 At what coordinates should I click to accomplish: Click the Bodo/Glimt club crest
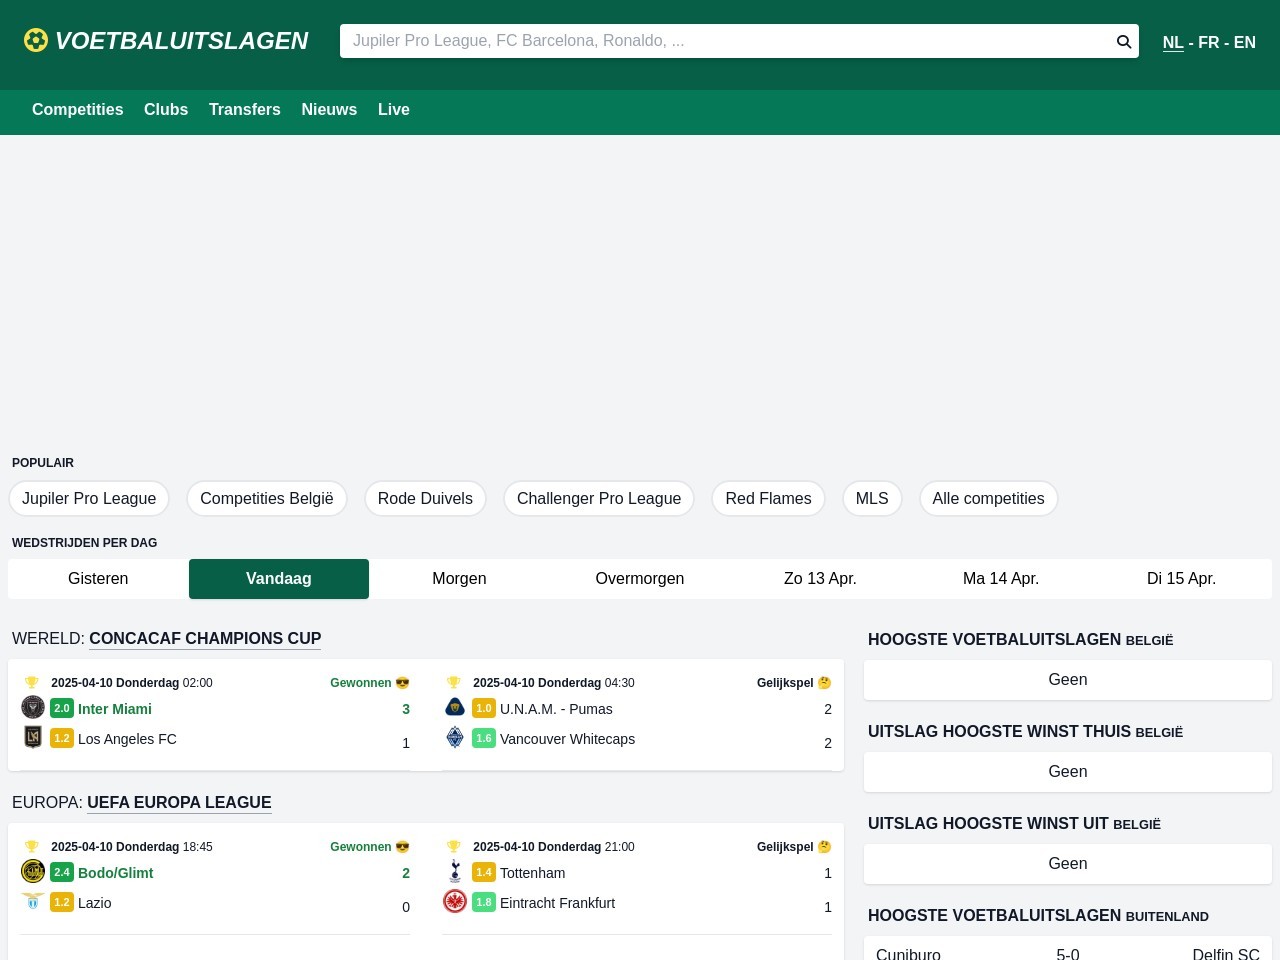pyautogui.click(x=33, y=871)
